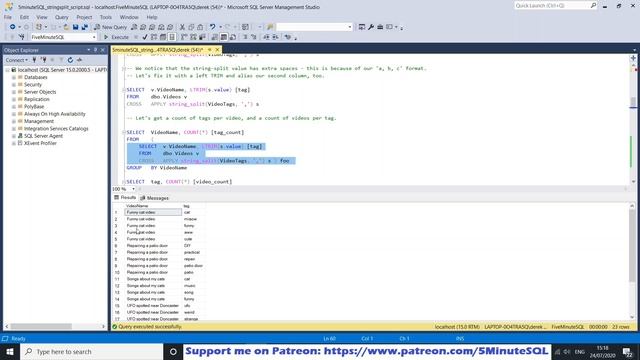Viewport: 640px width, 360px height.
Task: Click the Copy icon in toolbar
Action: click(x=191, y=27)
